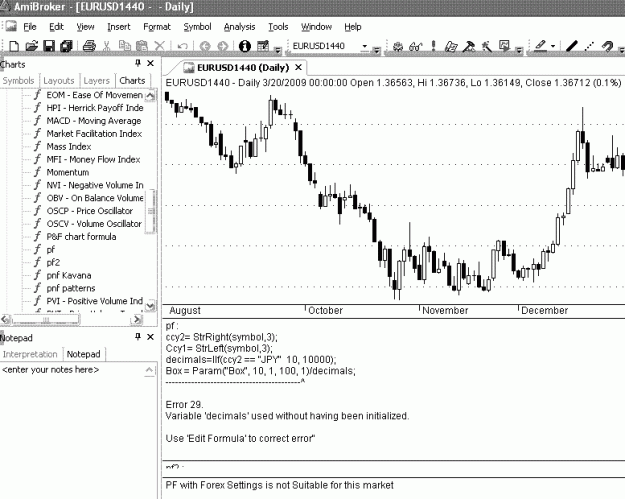The width and height of the screenshot is (625, 499).
Task: Select the dotted line style tool
Action: click(x=589, y=46)
